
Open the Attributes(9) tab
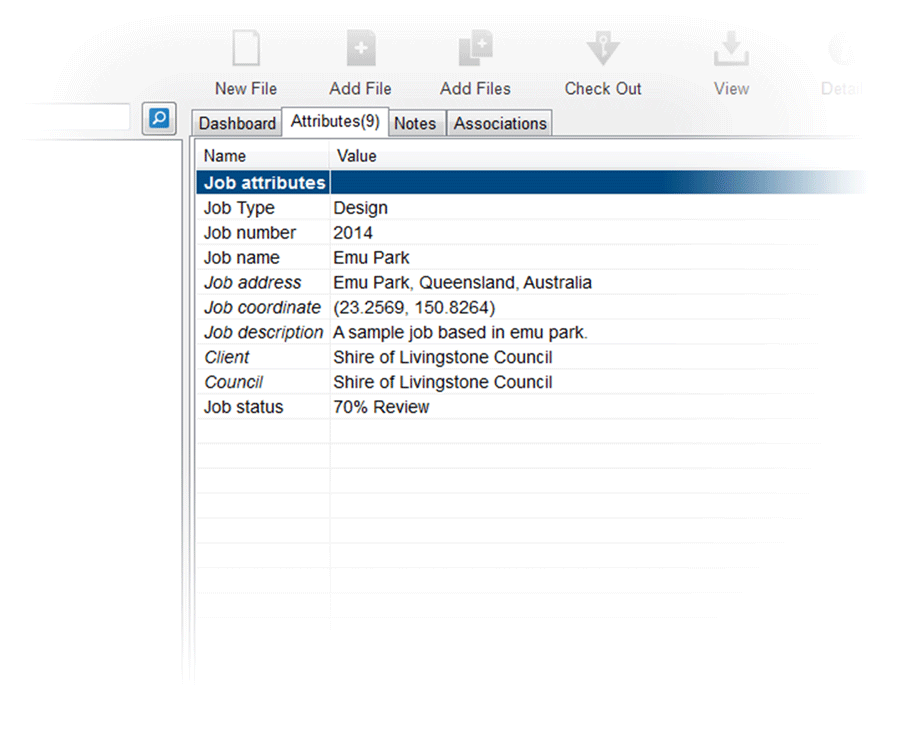click(x=335, y=121)
